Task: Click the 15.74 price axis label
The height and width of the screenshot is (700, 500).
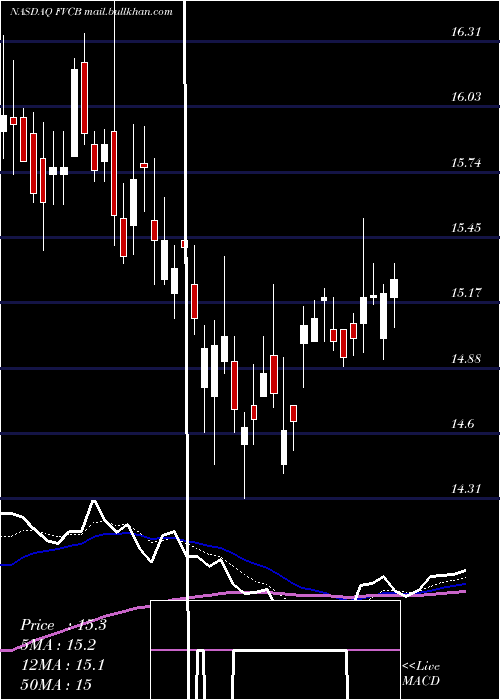Action: tap(466, 162)
